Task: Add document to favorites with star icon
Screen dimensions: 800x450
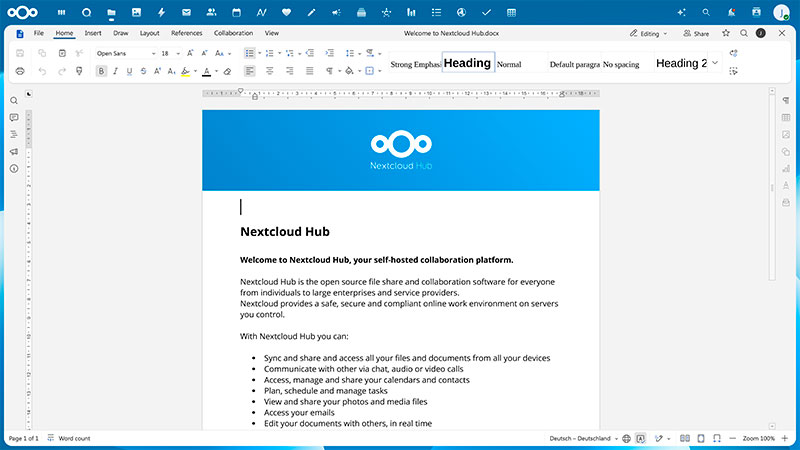Action: [726, 33]
